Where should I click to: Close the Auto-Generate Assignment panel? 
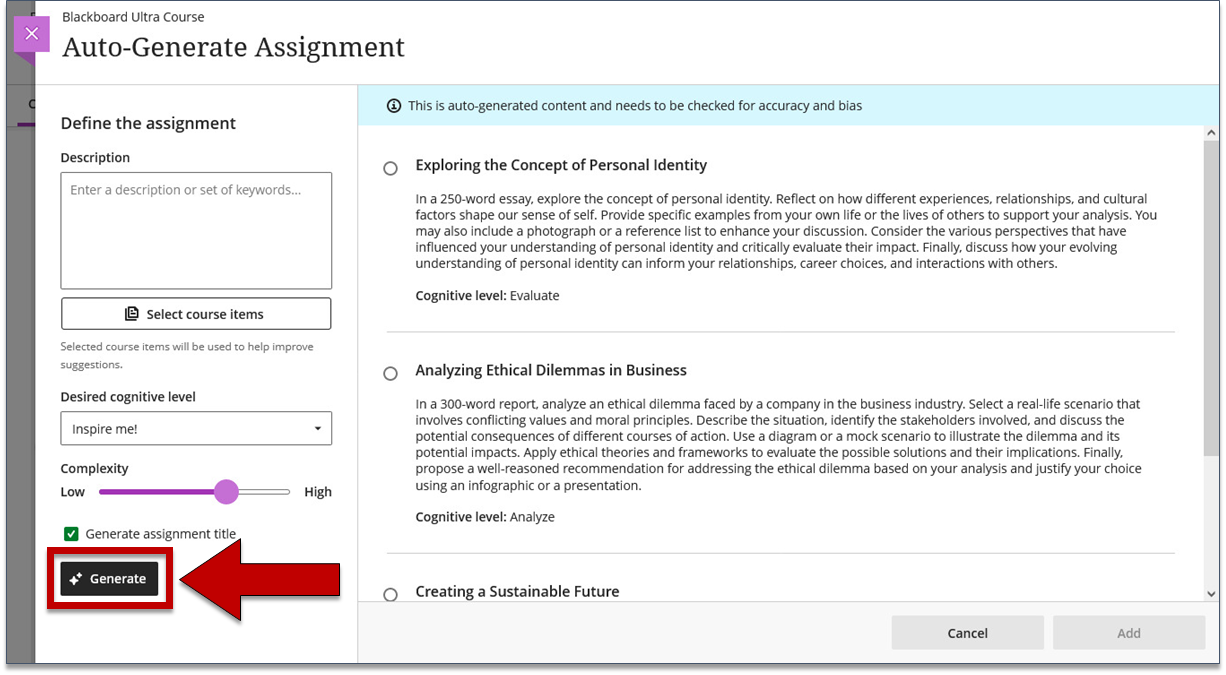point(31,34)
